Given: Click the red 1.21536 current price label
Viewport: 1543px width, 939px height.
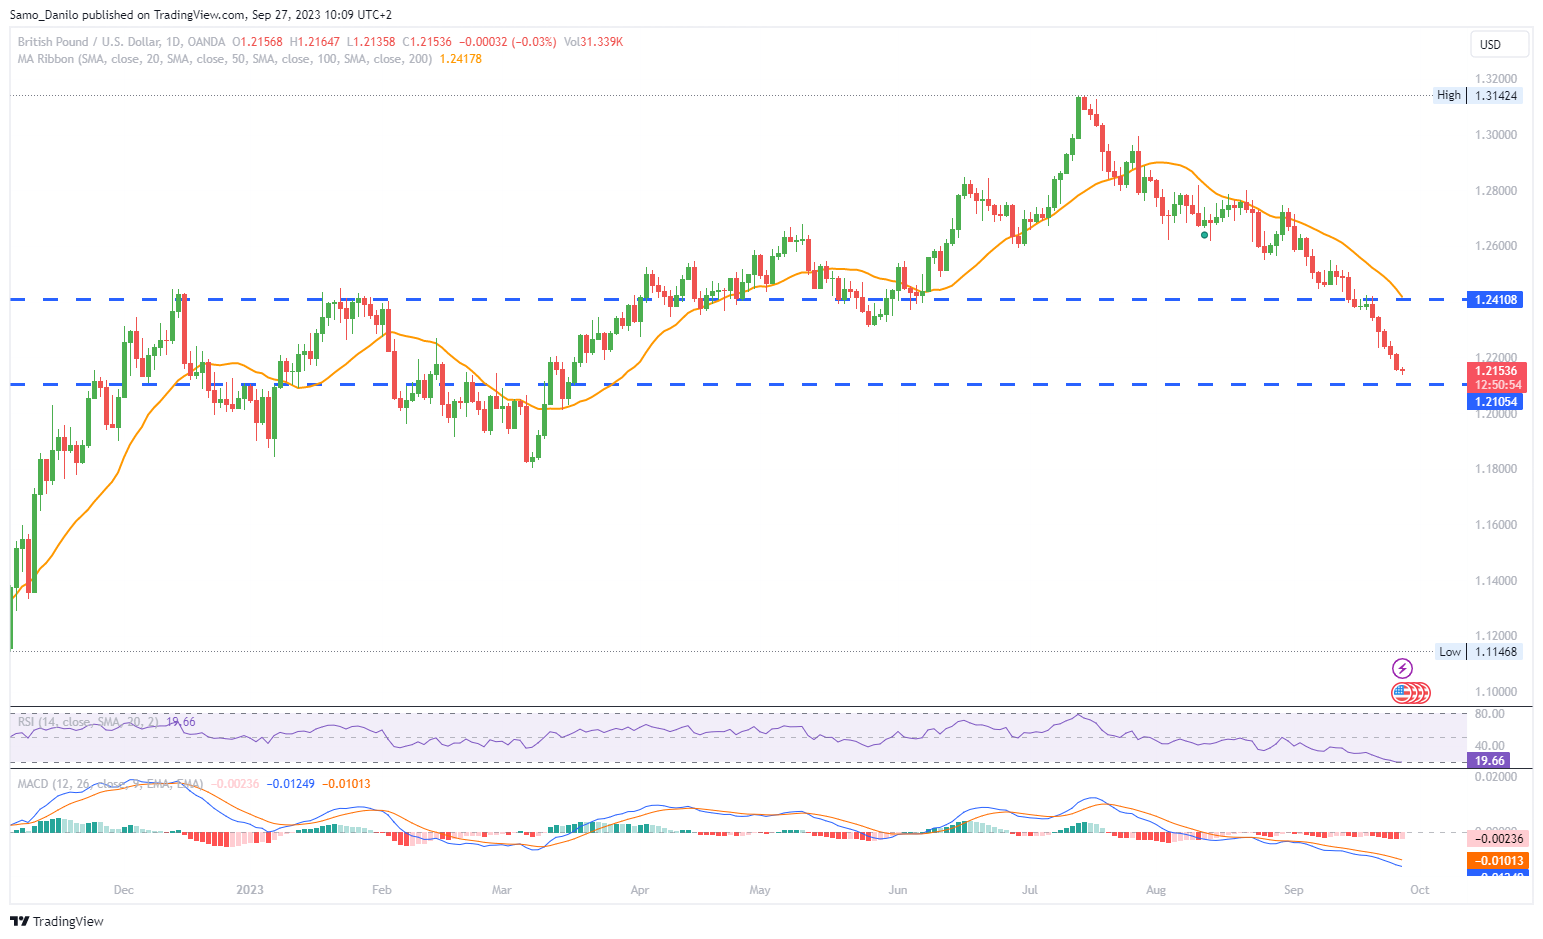Looking at the screenshot, I should (x=1497, y=371).
